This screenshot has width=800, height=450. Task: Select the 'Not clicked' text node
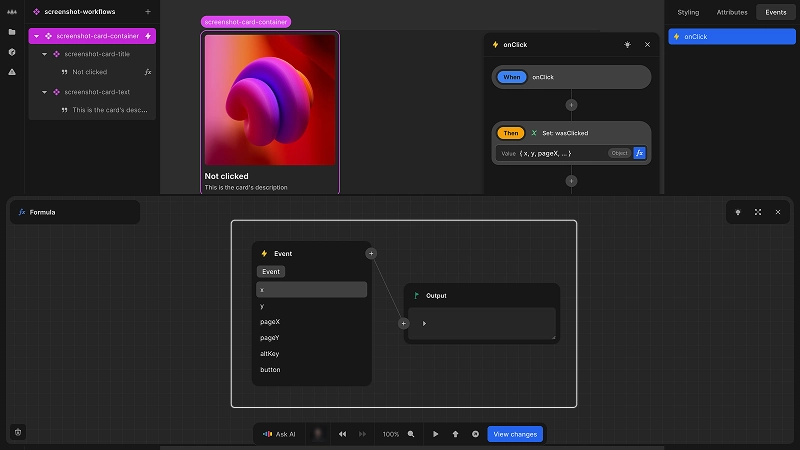[x=92, y=72]
